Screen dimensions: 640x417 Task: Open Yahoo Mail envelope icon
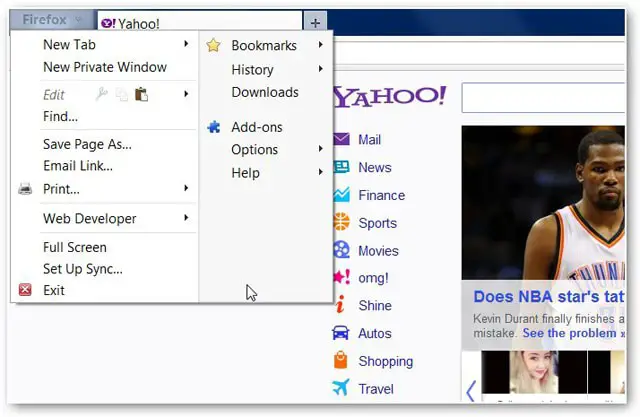(x=341, y=140)
